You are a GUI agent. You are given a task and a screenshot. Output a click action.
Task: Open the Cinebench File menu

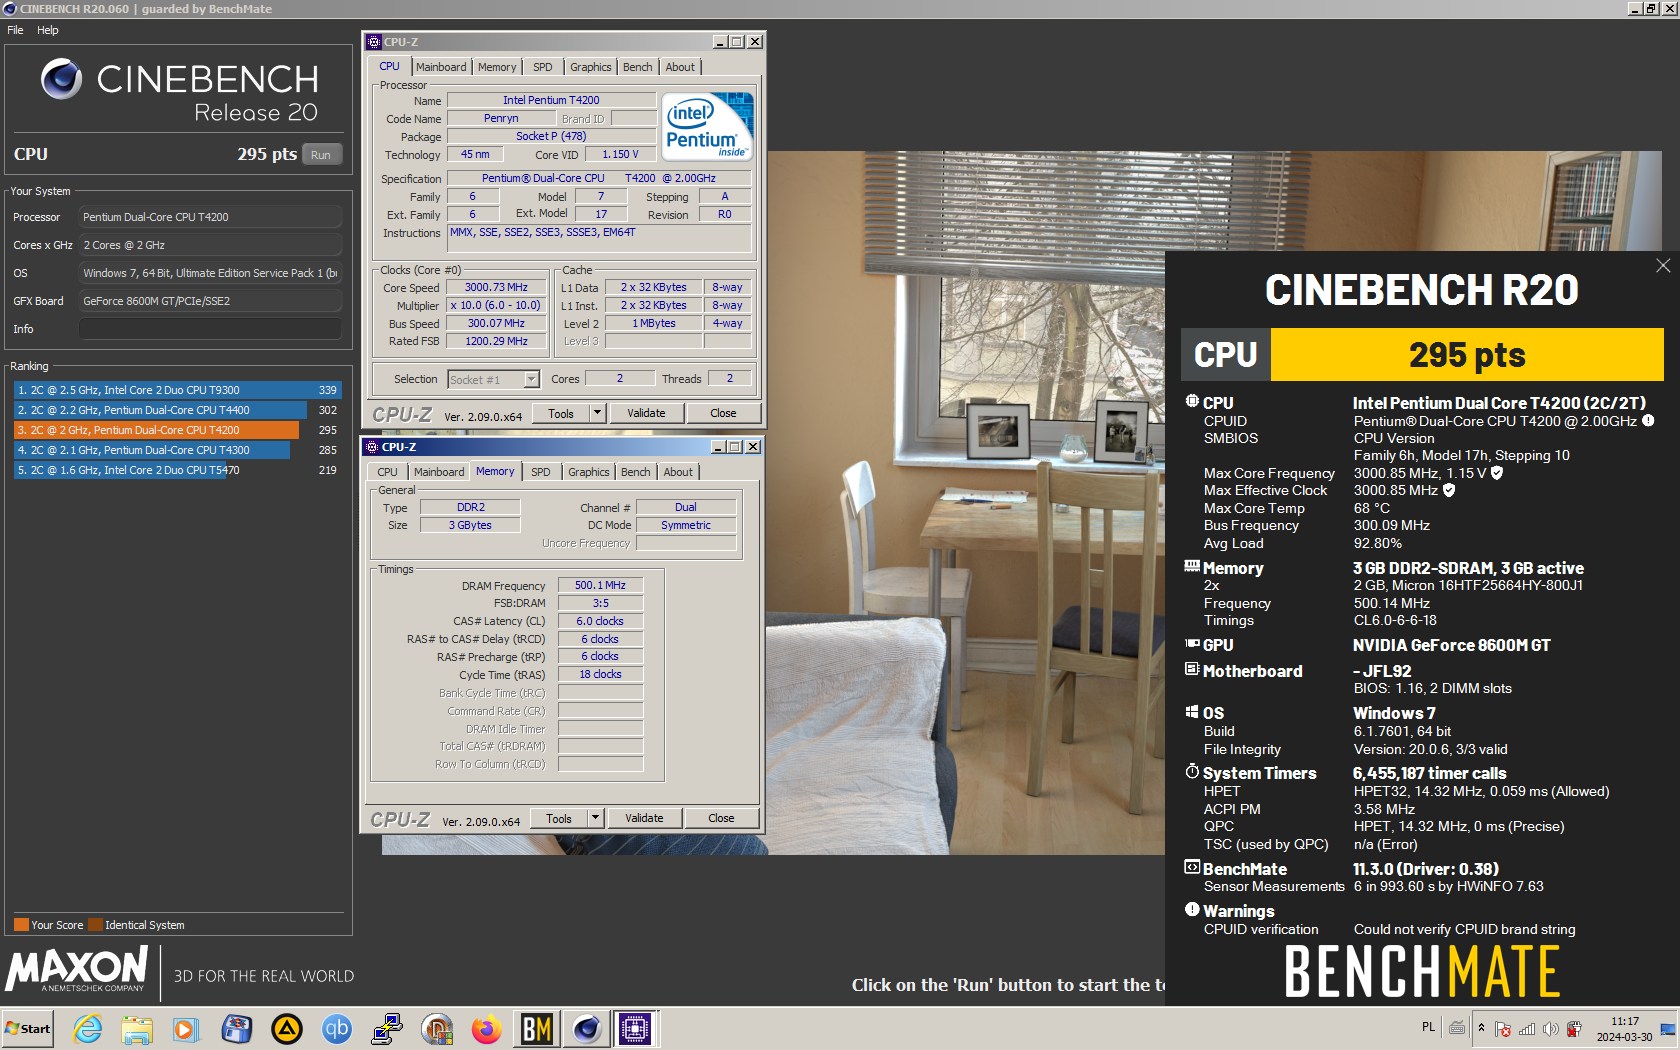click(15, 30)
